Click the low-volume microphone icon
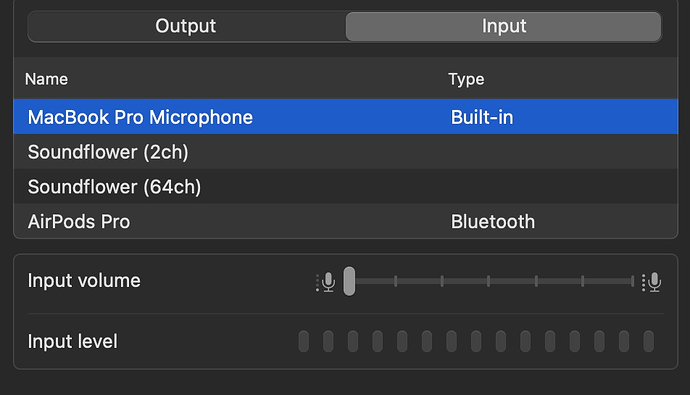690x395 pixels. 326,282
